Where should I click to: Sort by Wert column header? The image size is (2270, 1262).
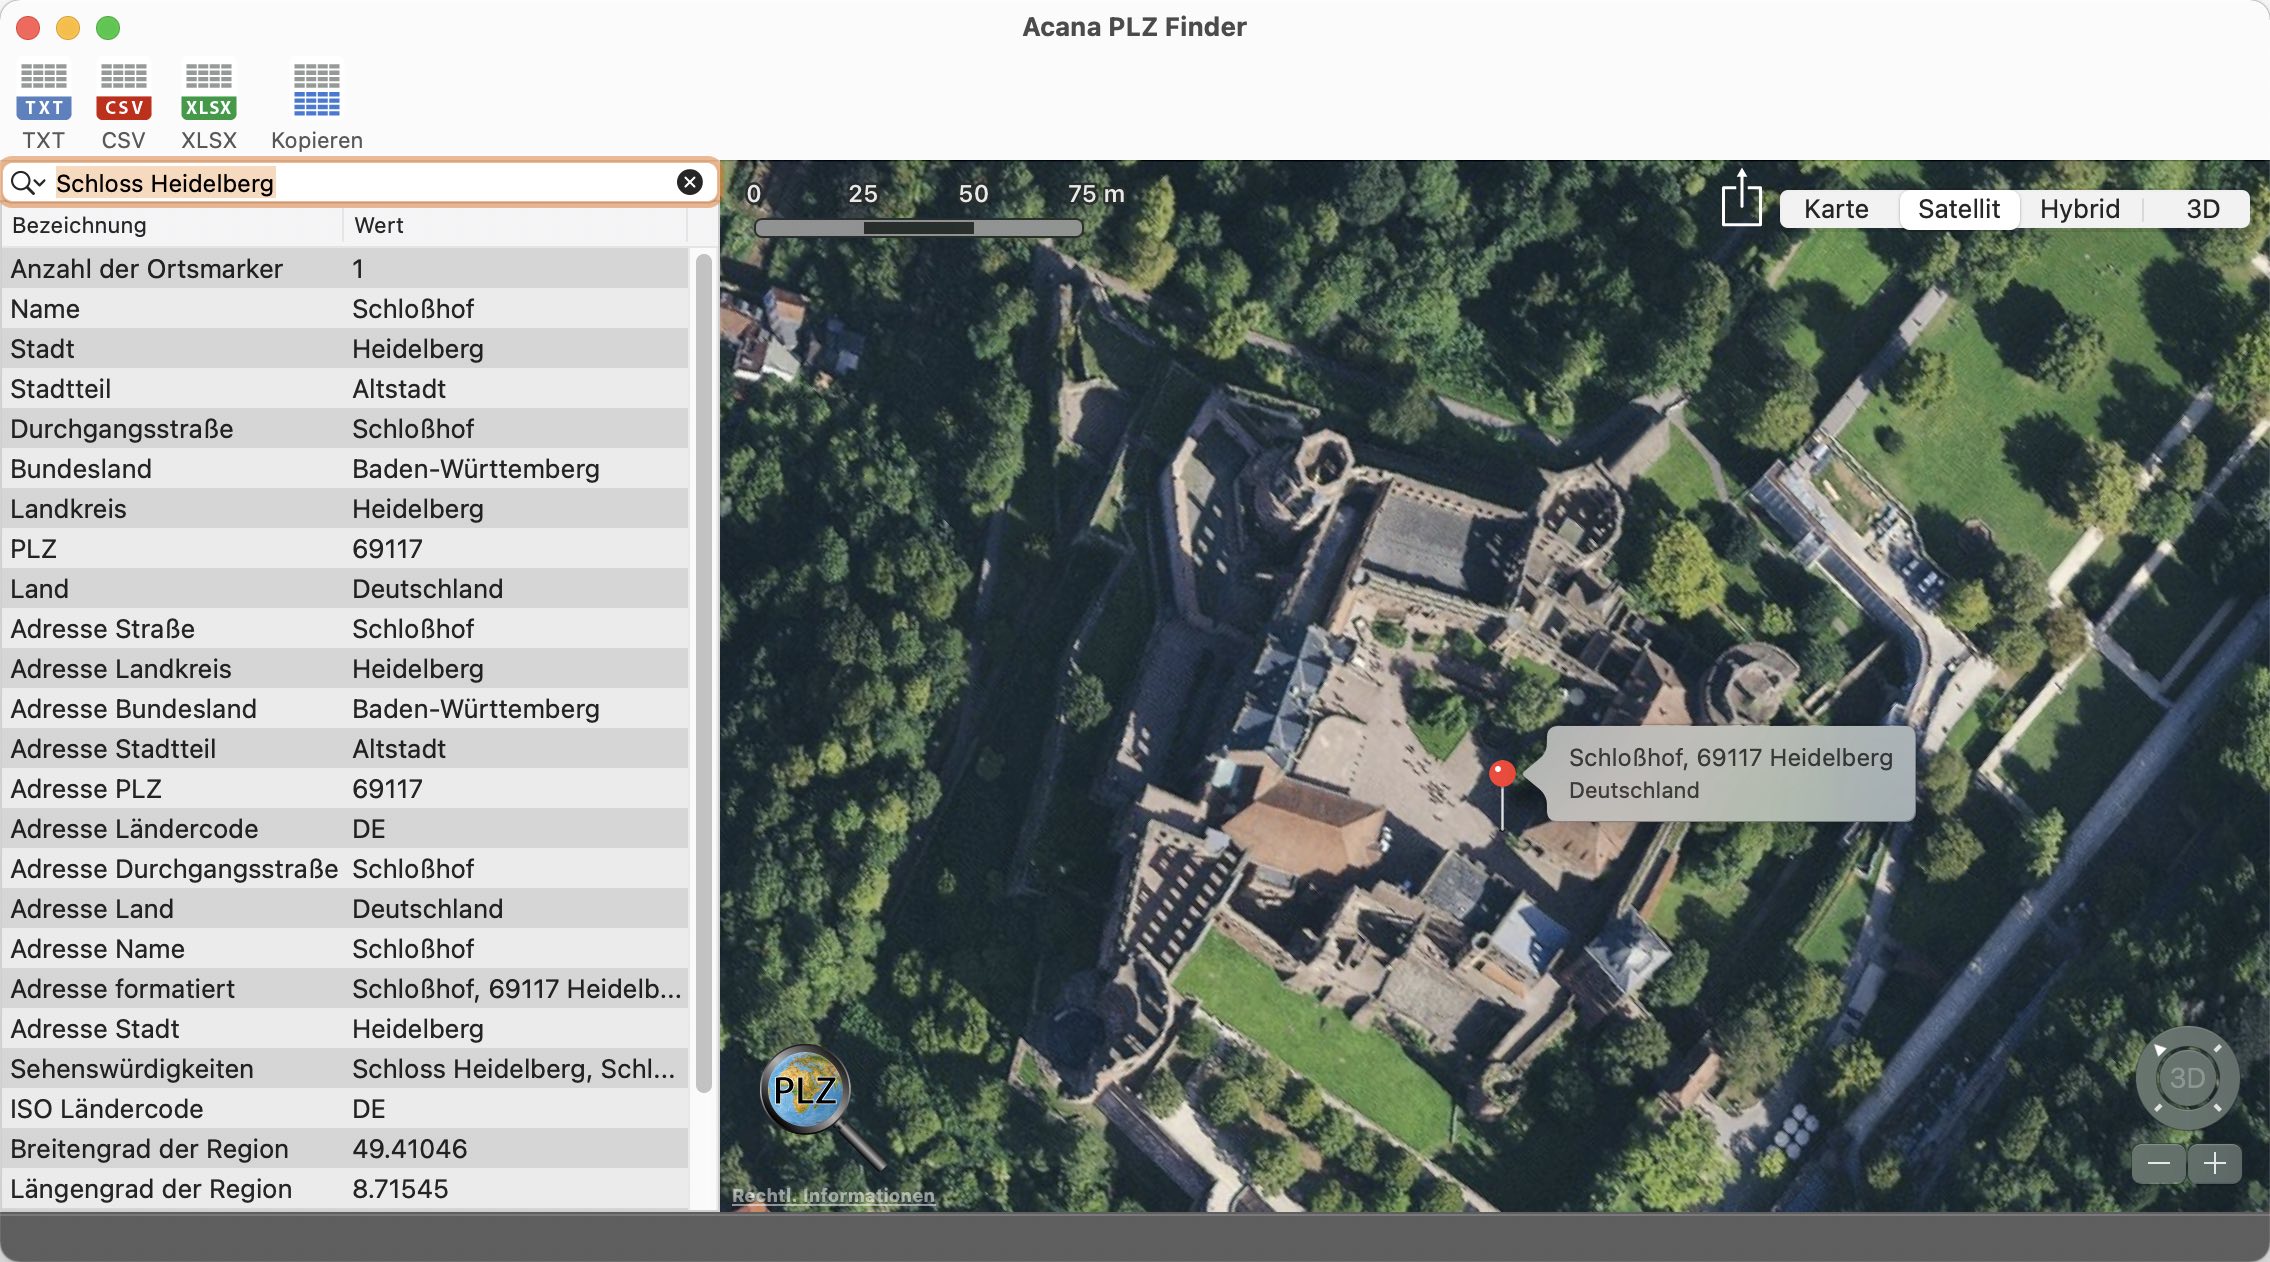(x=515, y=225)
